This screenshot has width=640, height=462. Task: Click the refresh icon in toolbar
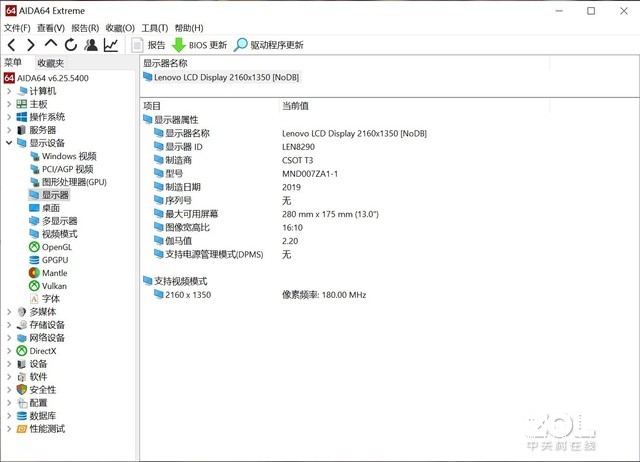(71, 44)
